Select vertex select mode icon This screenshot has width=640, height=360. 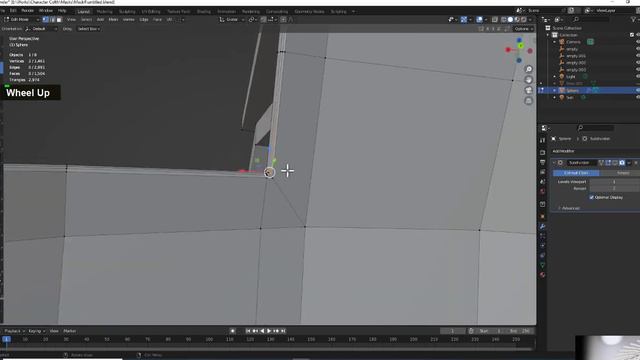45,20
